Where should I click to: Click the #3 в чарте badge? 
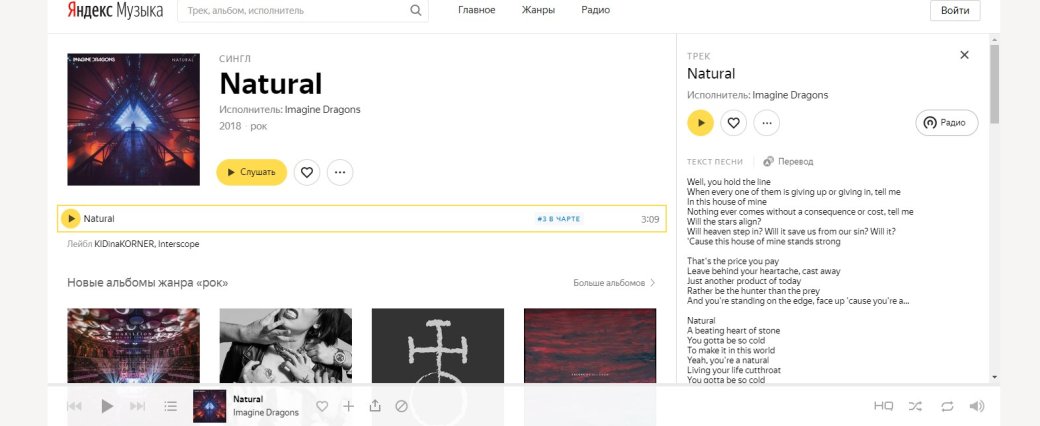[x=558, y=219]
